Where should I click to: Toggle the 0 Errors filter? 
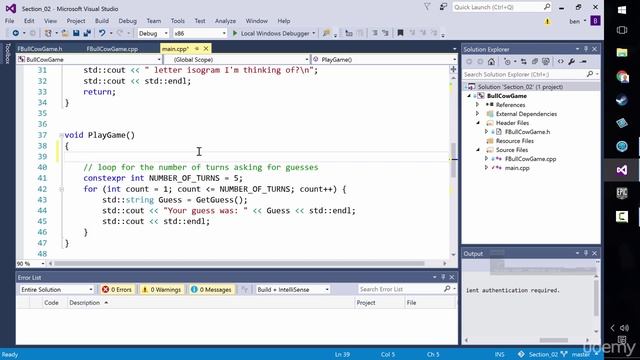117,289
